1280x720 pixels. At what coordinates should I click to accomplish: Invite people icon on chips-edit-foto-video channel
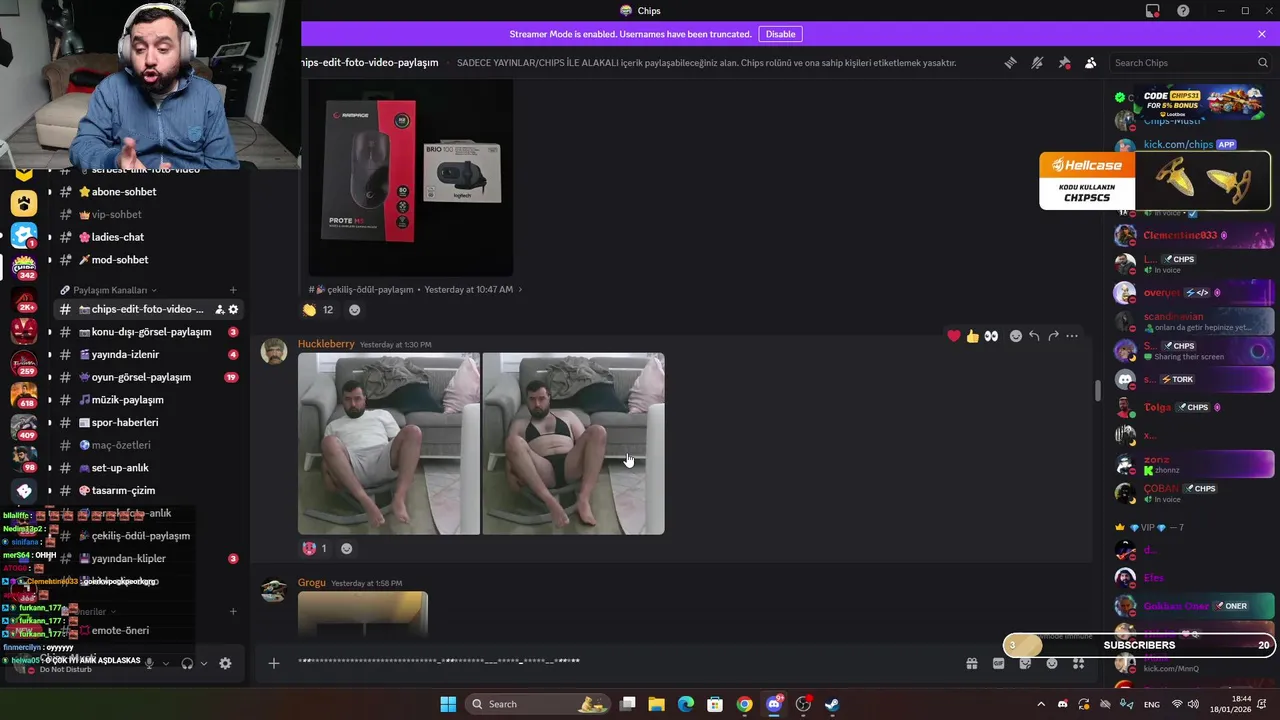pyautogui.click(x=220, y=310)
